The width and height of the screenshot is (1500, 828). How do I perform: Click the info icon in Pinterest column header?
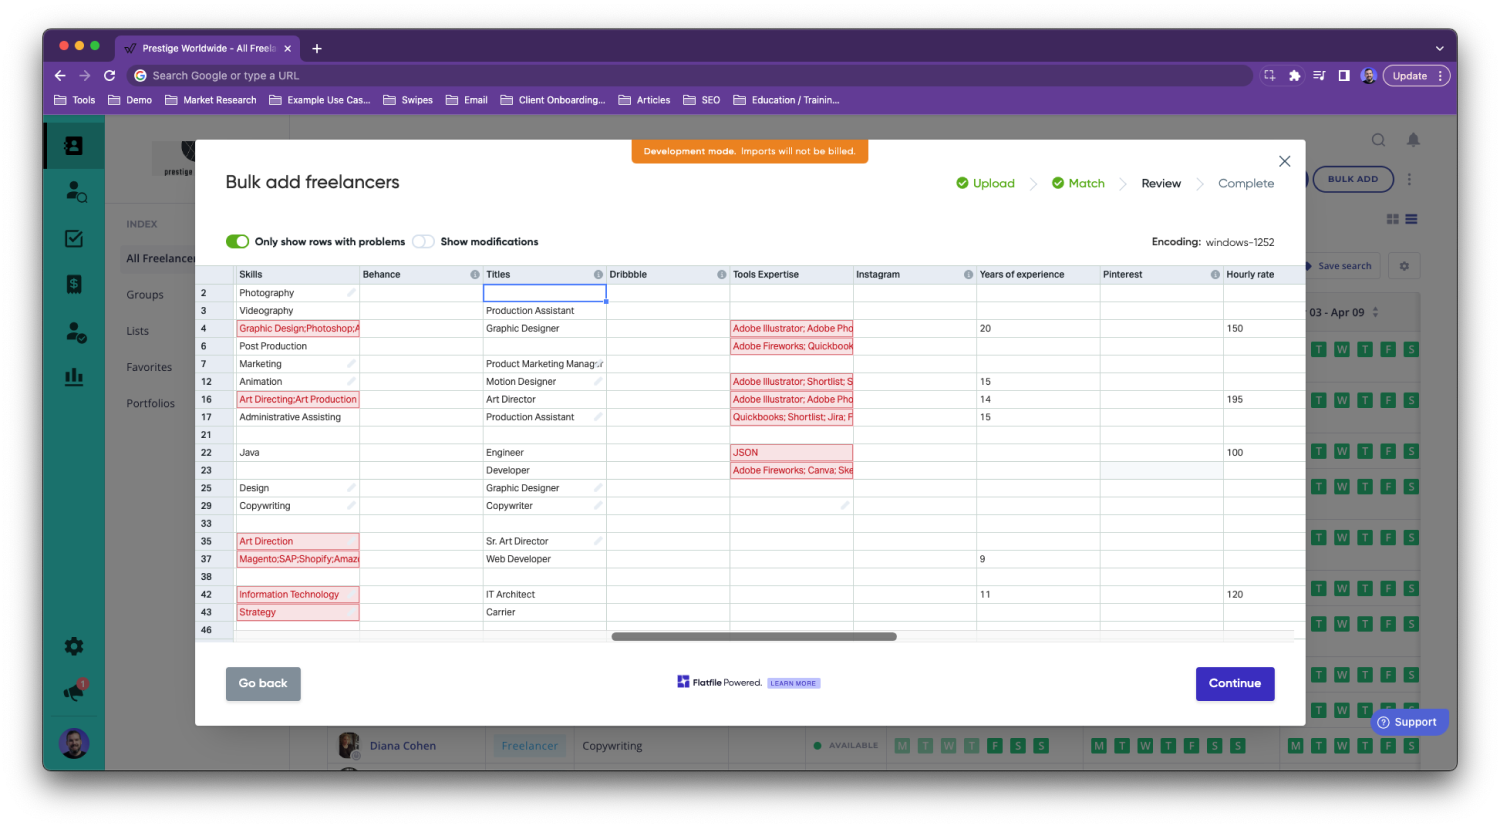pos(1215,275)
